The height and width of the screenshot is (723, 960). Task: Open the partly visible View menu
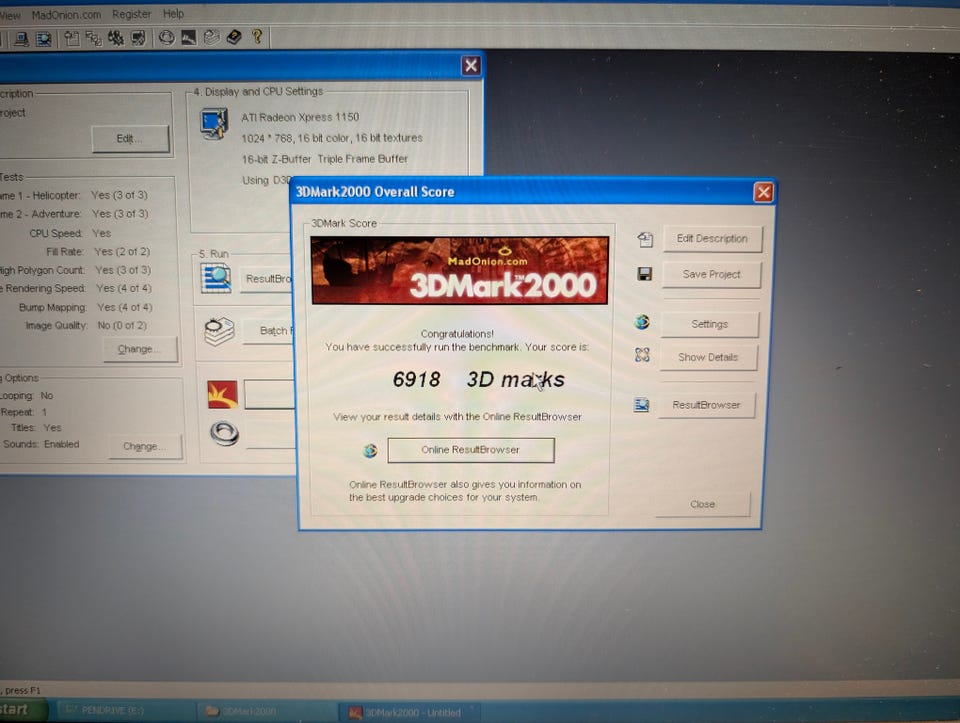[x=10, y=15]
